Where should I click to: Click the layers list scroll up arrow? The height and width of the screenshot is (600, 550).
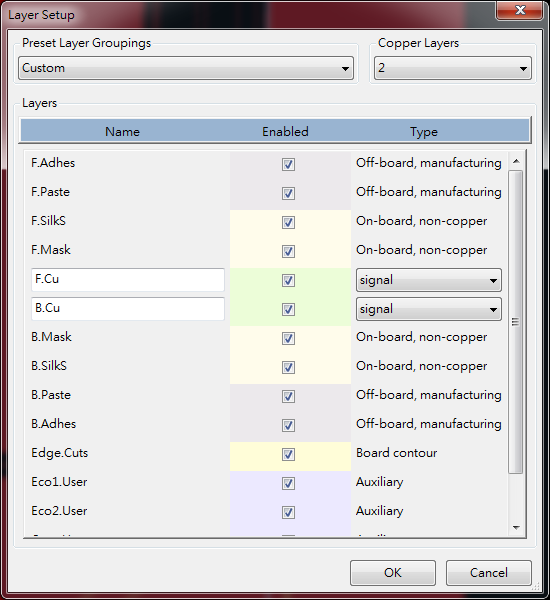tap(516, 161)
